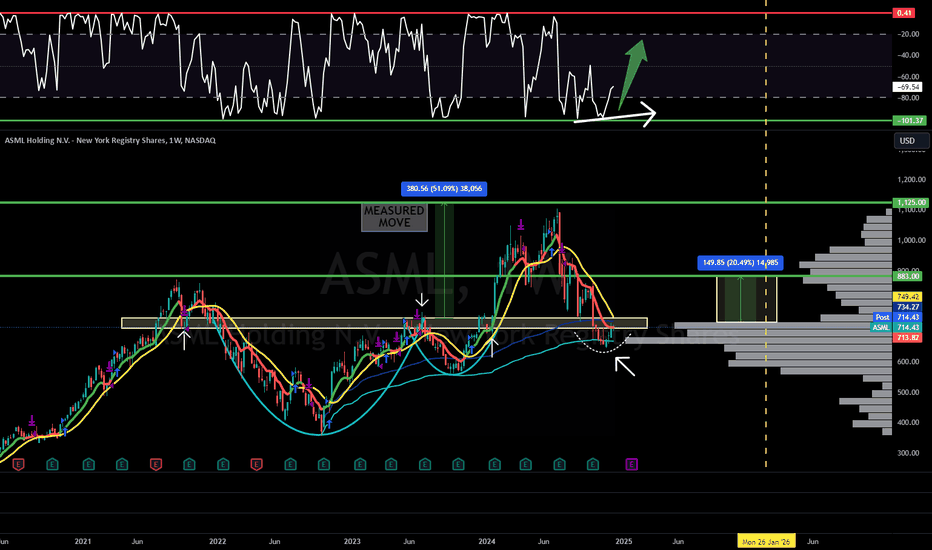Image resolution: width=932 pixels, height=550 pixels.
Task: Open the earnings marker for October 2024
Action: [x=593, y=464]
